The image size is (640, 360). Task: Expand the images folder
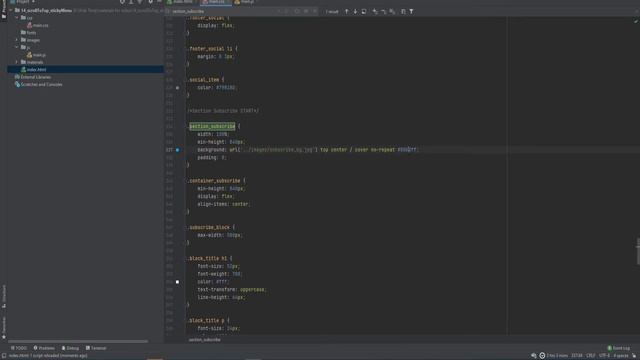17,40
